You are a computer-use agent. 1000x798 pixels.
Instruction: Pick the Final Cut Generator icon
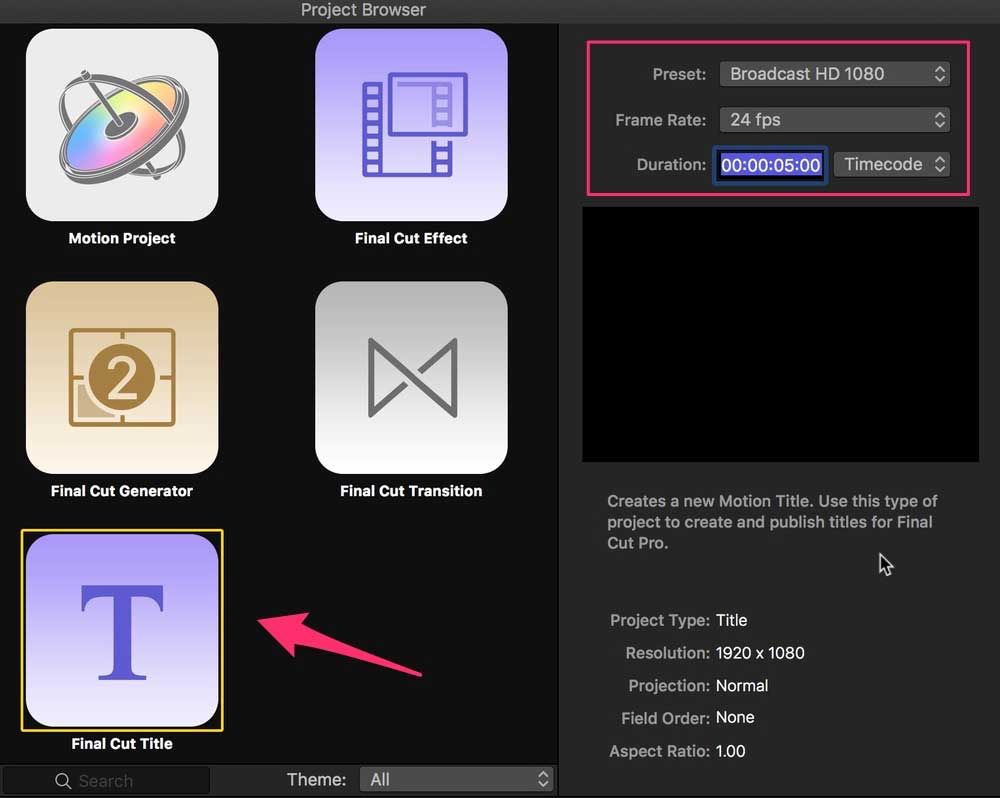pyautogui.click(x=122, y=378)
